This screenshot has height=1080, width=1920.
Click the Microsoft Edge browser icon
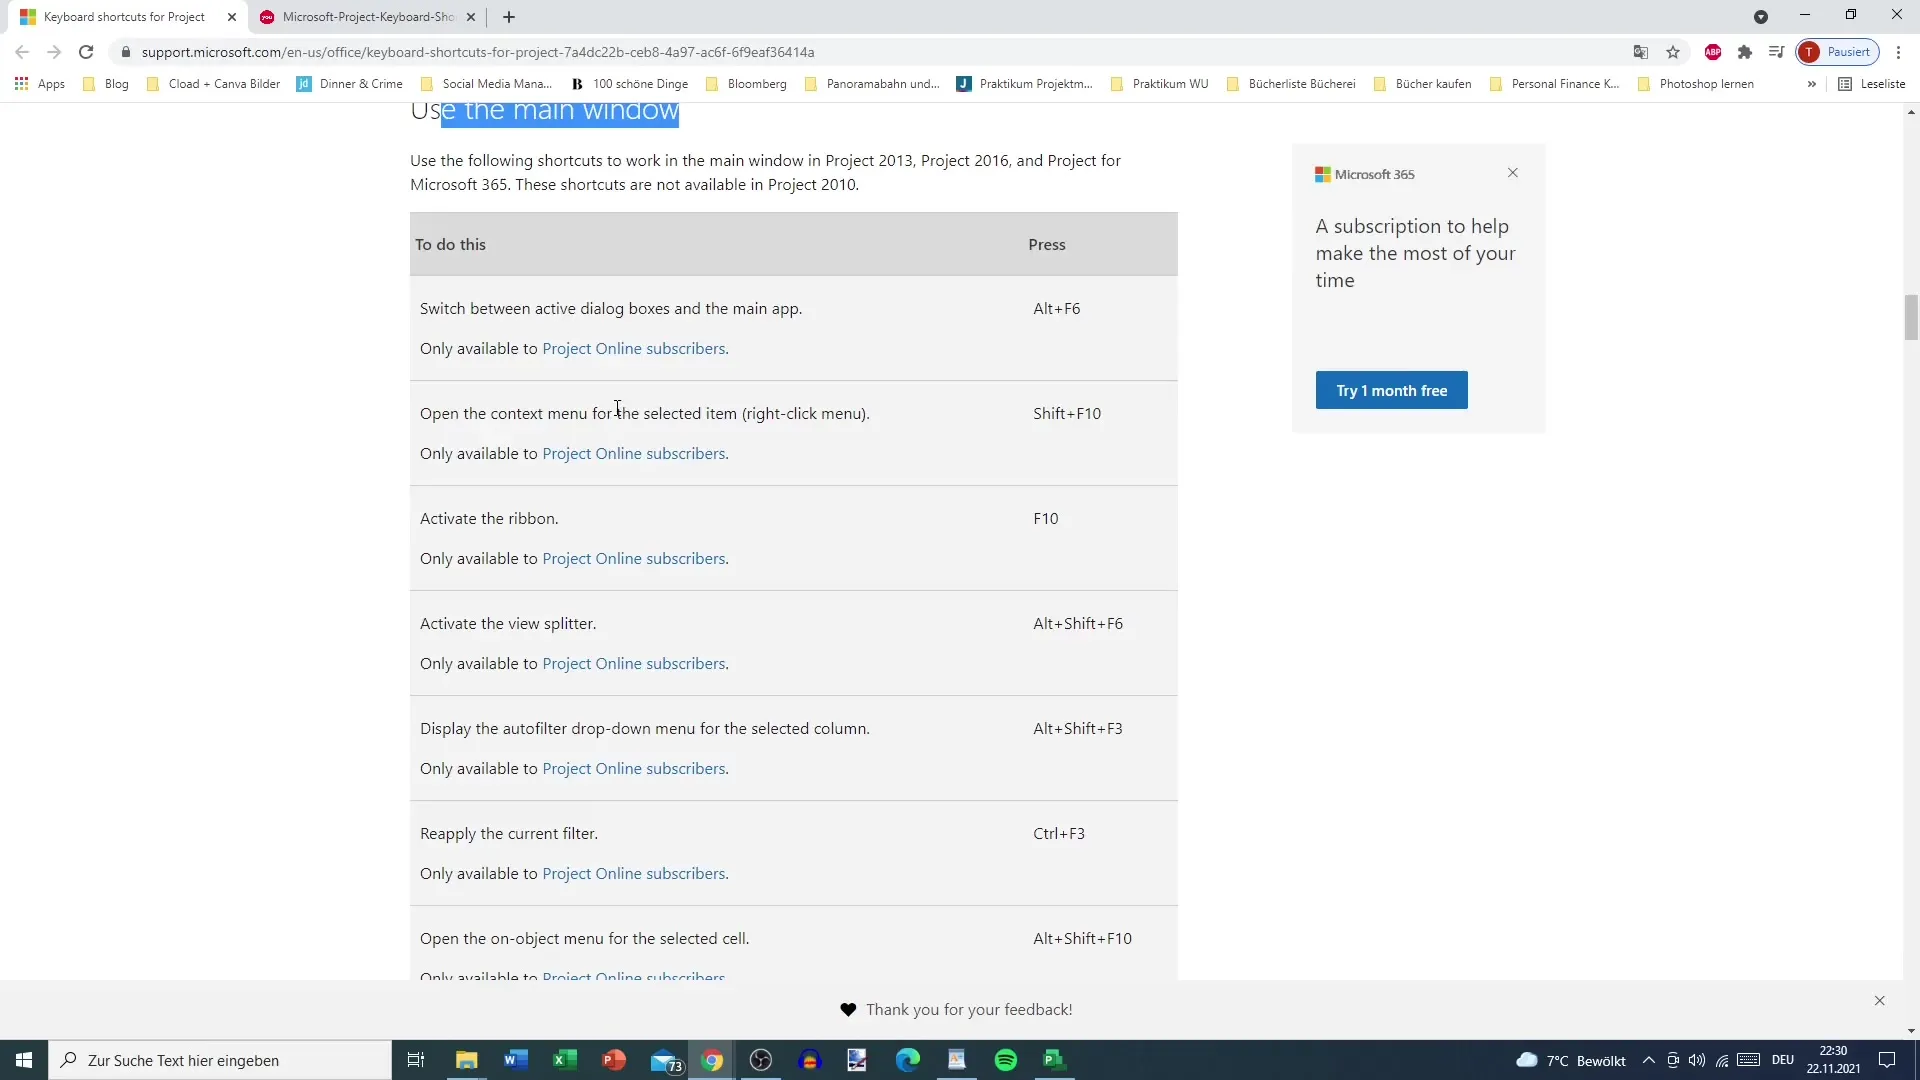(909, 1059)
